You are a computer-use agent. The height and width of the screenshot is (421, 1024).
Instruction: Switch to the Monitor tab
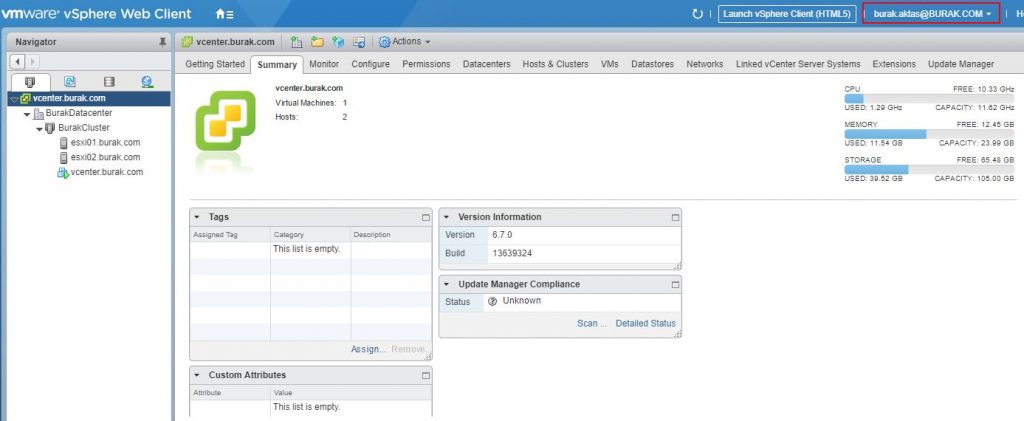(x=324, y=64)
